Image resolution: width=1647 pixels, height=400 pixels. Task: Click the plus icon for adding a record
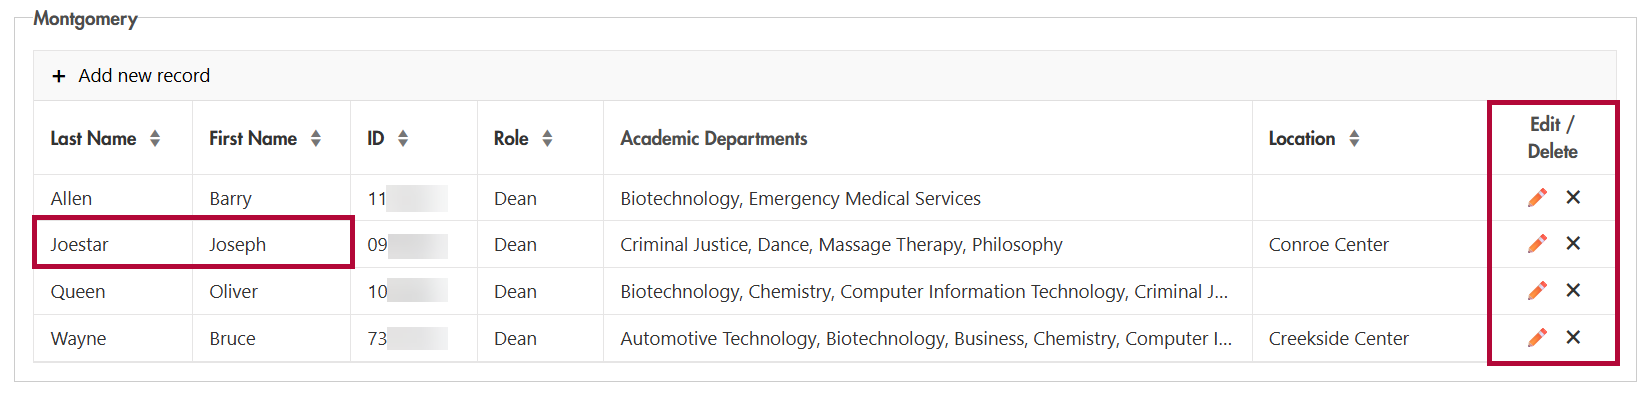59,76
